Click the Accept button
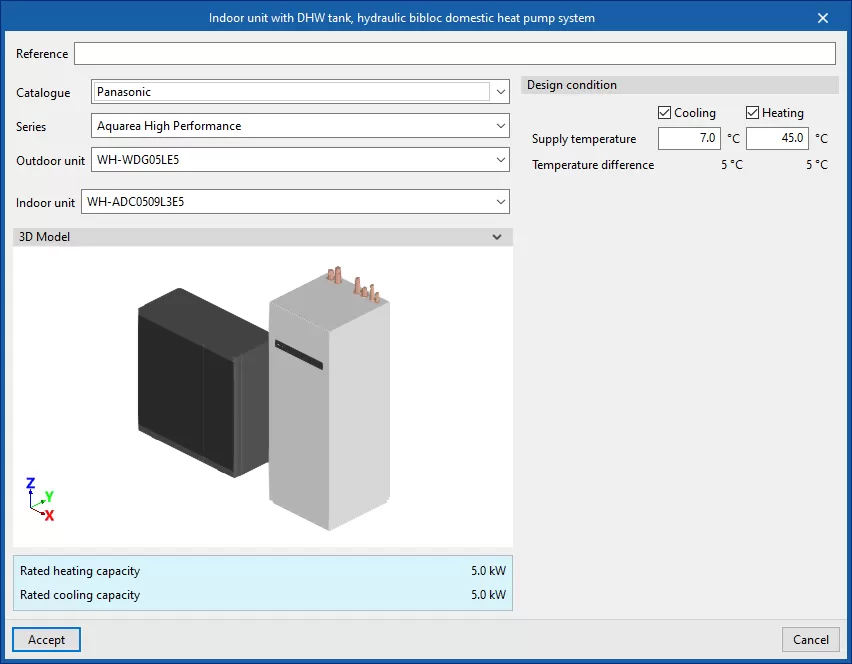The width and height of the screenshot is (852, 664). (47, 640)
